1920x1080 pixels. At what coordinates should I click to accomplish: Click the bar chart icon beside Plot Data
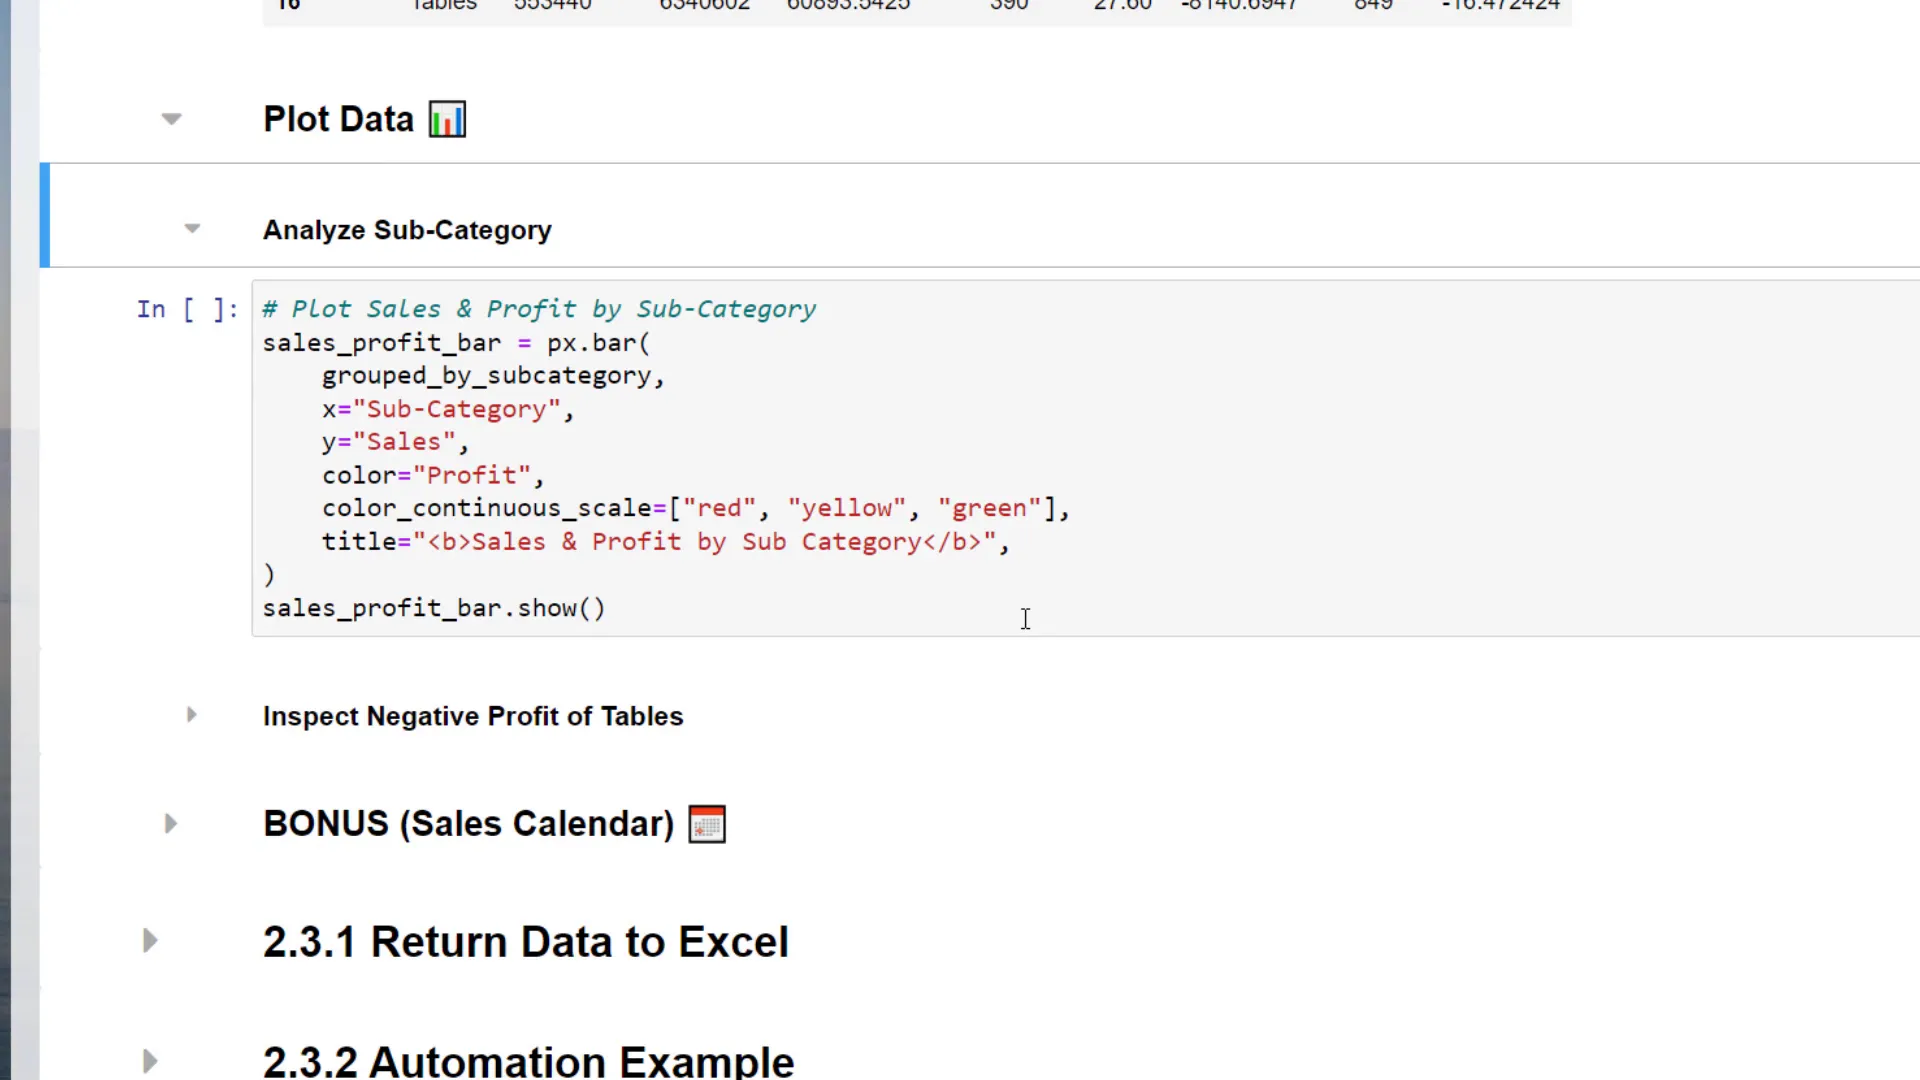pyautogui.click(x=447, y=119)
